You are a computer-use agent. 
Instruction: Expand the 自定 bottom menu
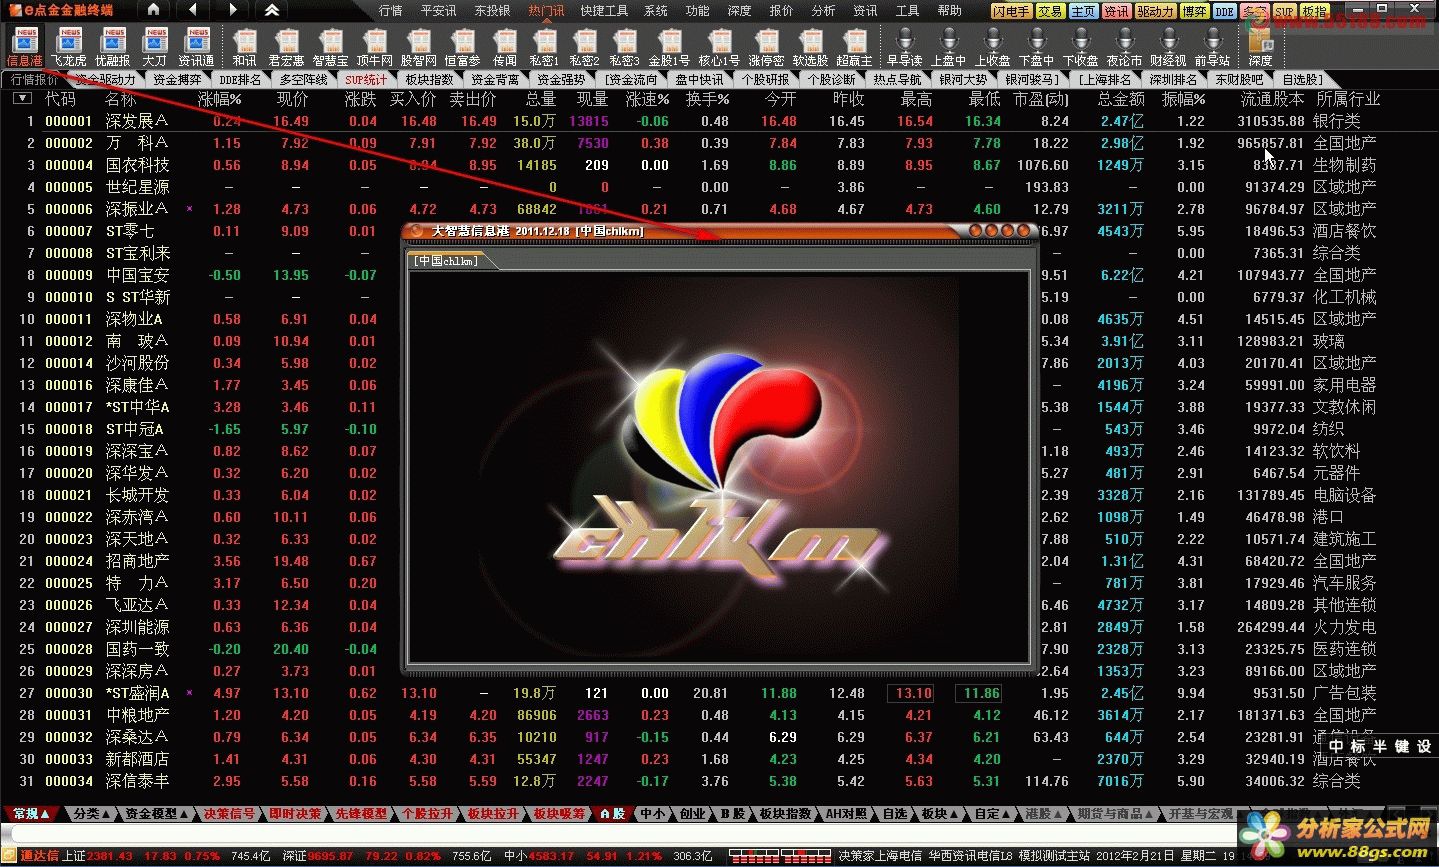point(992,814)
